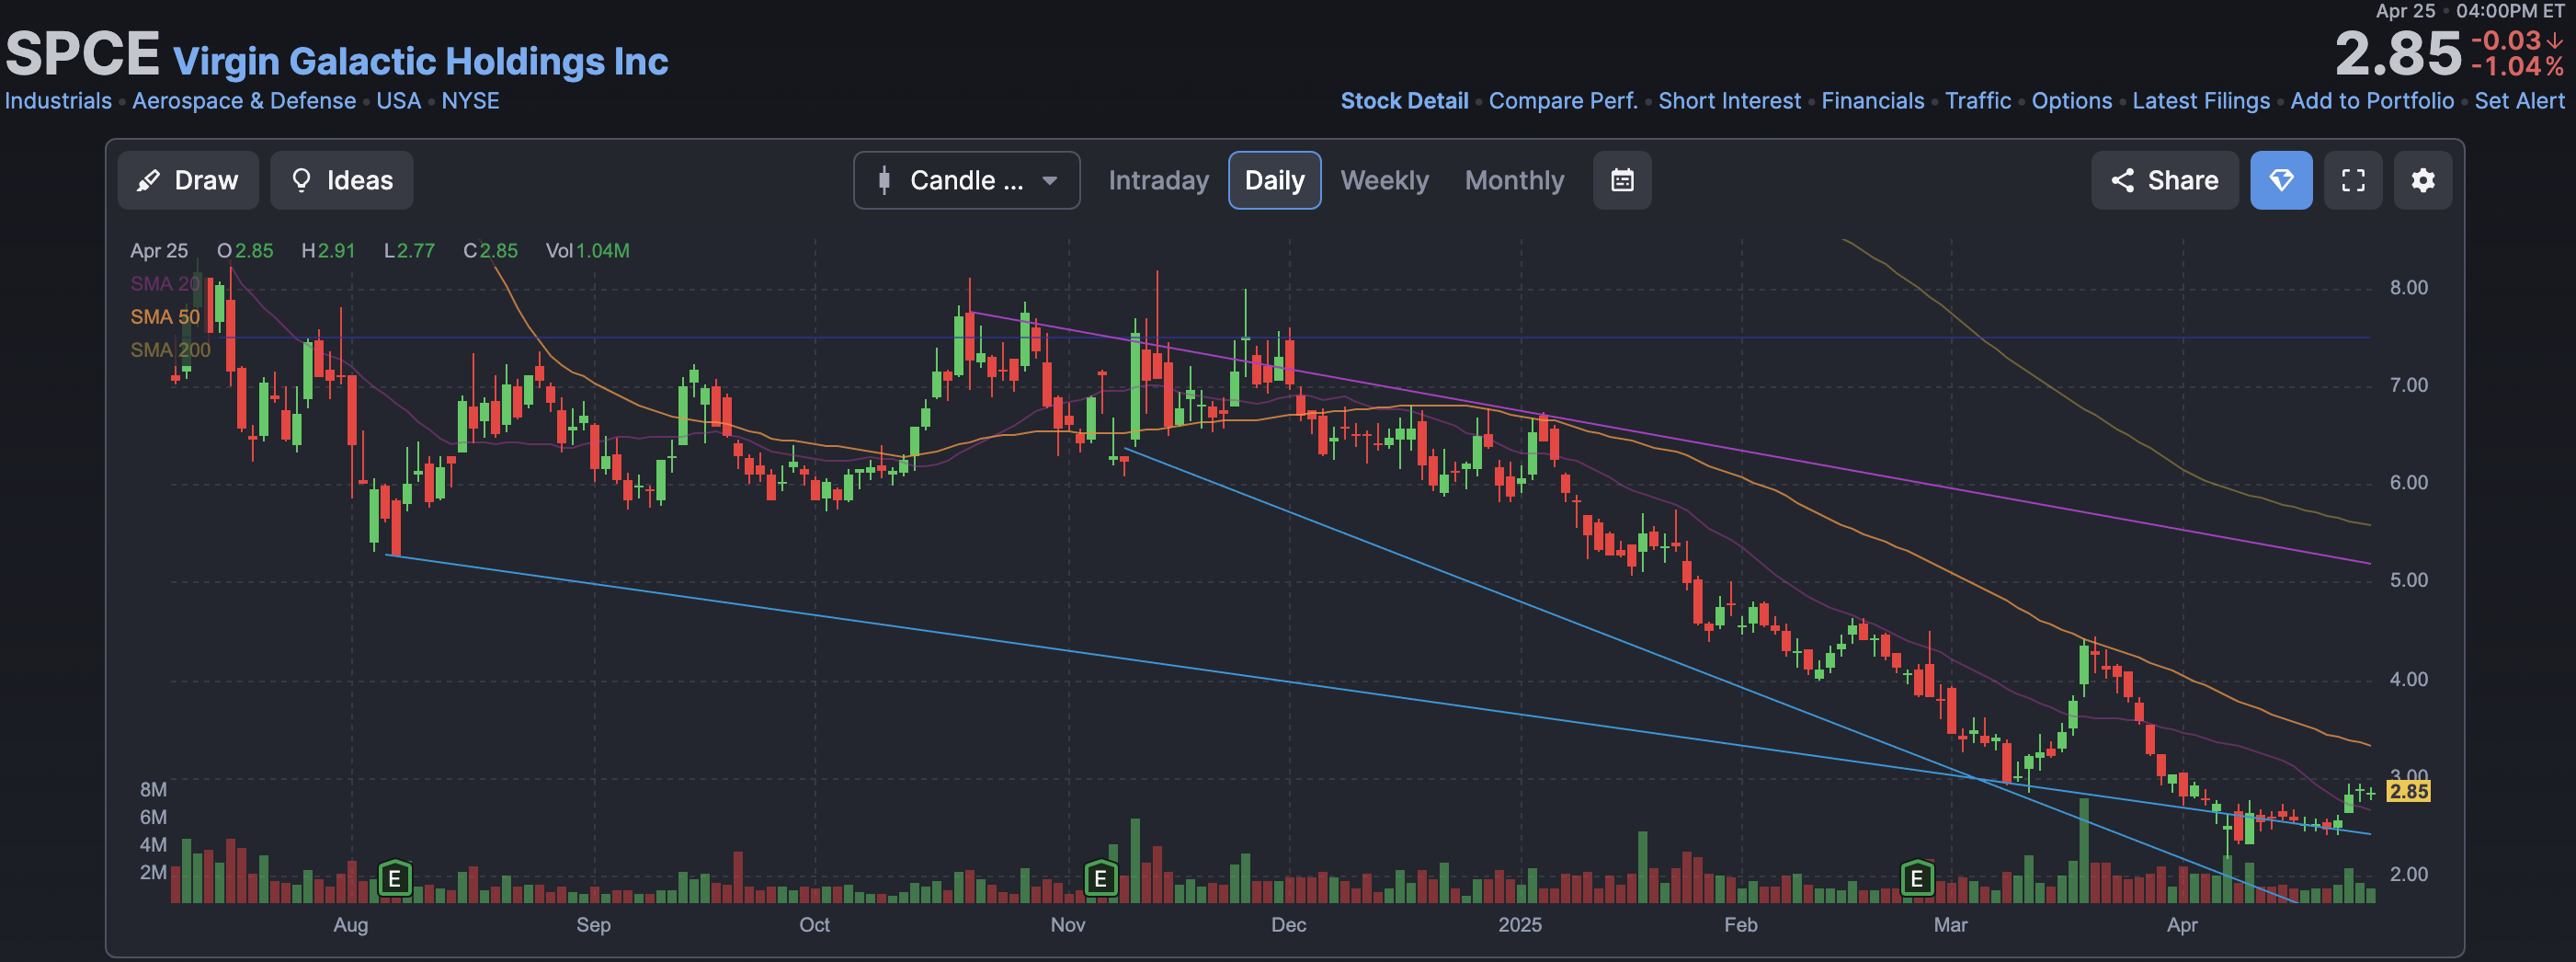Open Traffic link
2576x962 pixels.
click(x=1977, y=101)
